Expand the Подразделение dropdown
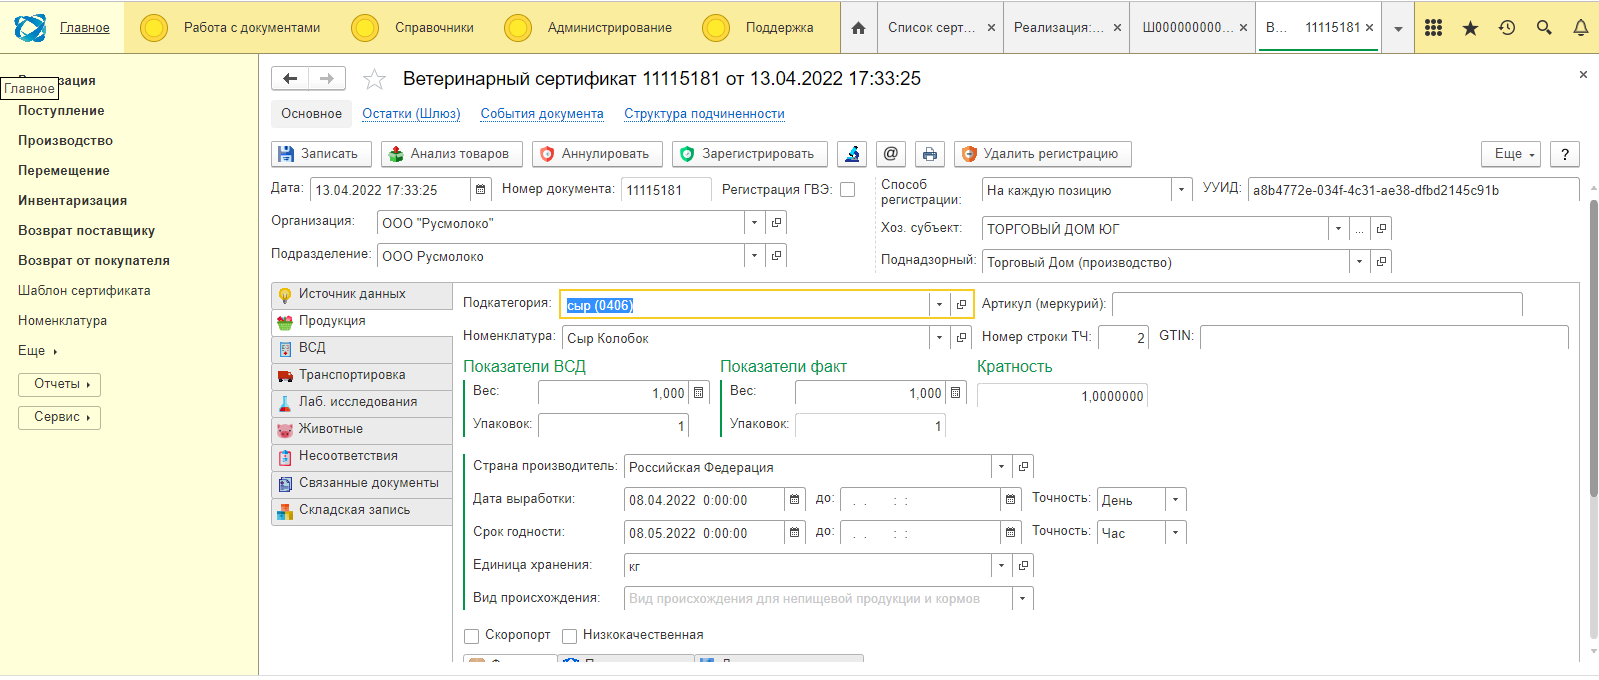The height and width of the screenshot is (680, 1599). [x=755, y=256]
